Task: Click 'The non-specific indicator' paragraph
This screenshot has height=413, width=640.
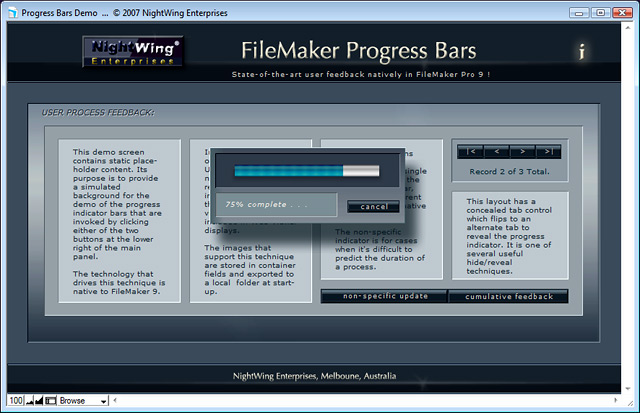Action: pos(380,249)
